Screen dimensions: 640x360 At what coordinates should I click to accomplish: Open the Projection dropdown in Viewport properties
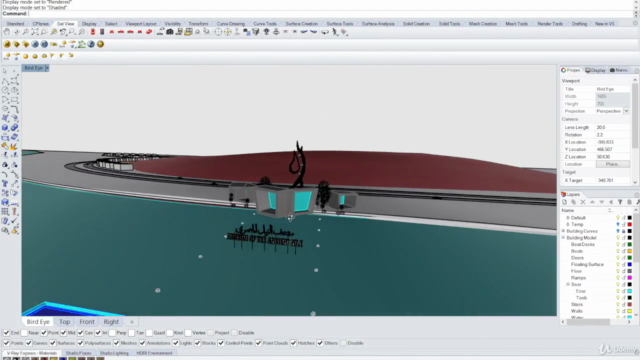626,111
